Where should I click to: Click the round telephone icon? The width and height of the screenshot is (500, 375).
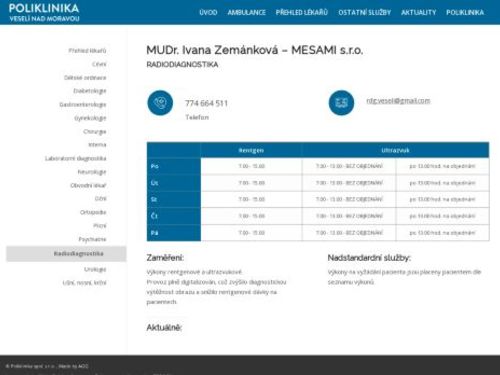pos(160,103)
